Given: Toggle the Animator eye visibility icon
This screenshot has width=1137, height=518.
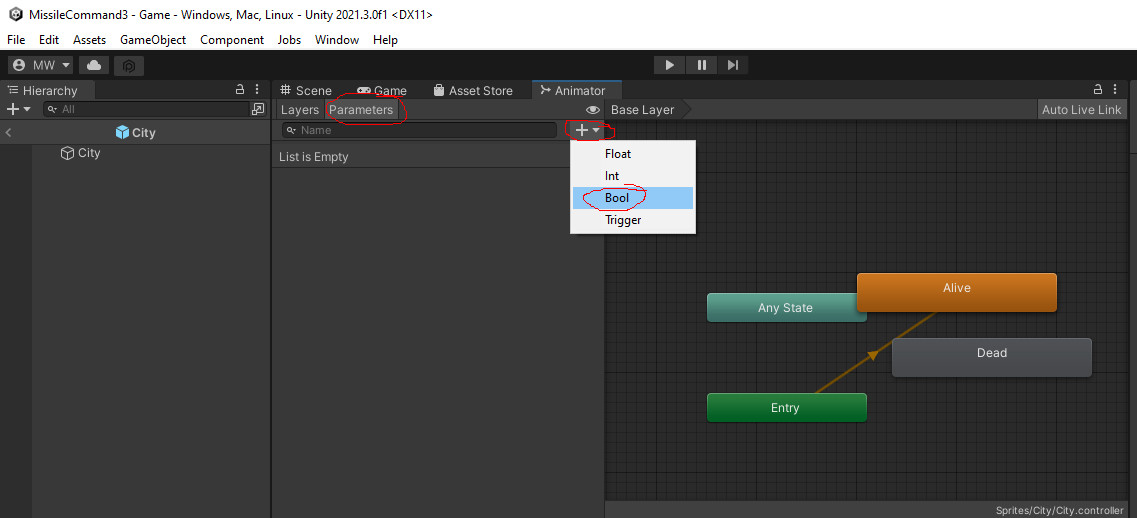Looking at the screenshot, I should point(593,110).
